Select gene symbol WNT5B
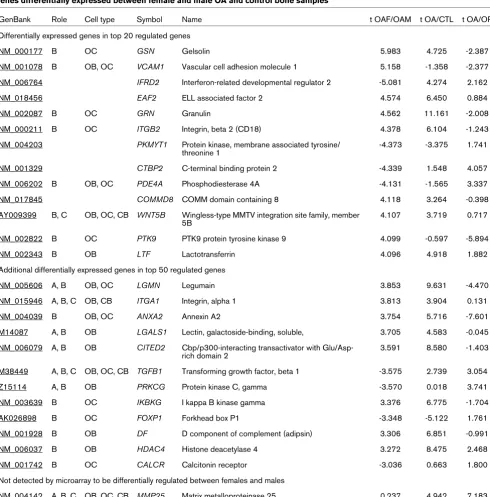 pos(151,215)
